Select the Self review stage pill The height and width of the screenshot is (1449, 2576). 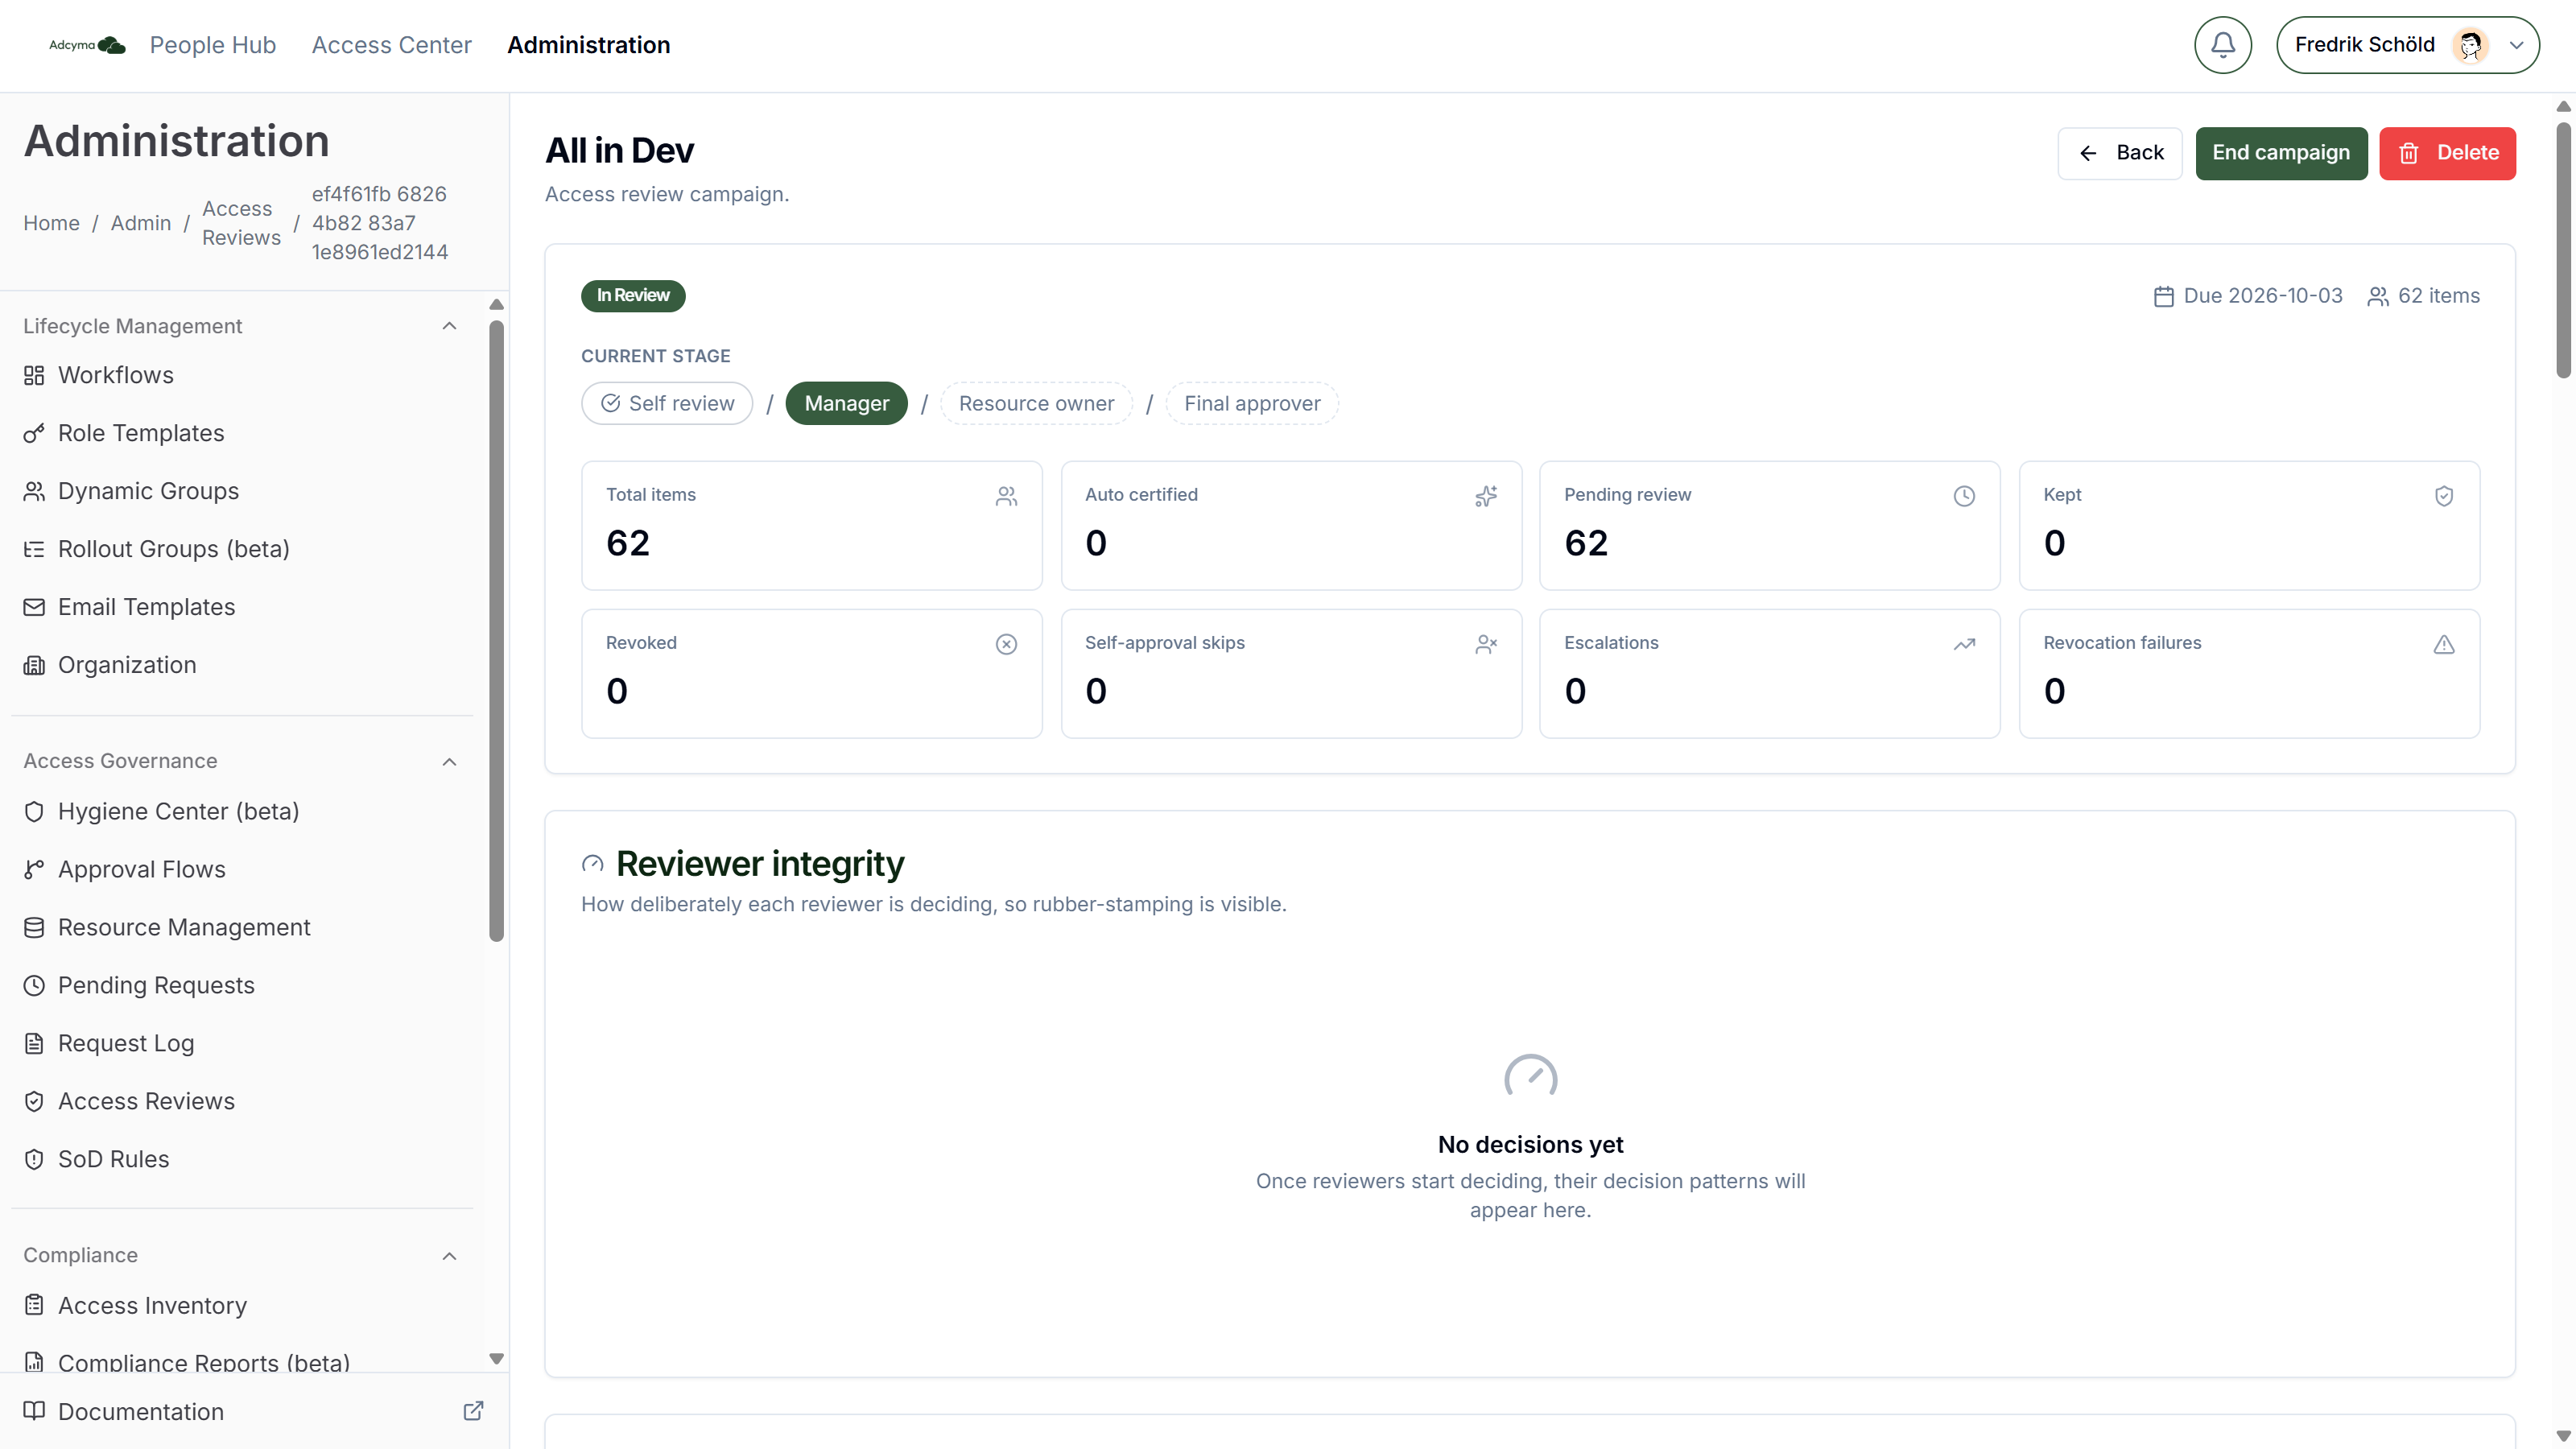coord(667,403)
